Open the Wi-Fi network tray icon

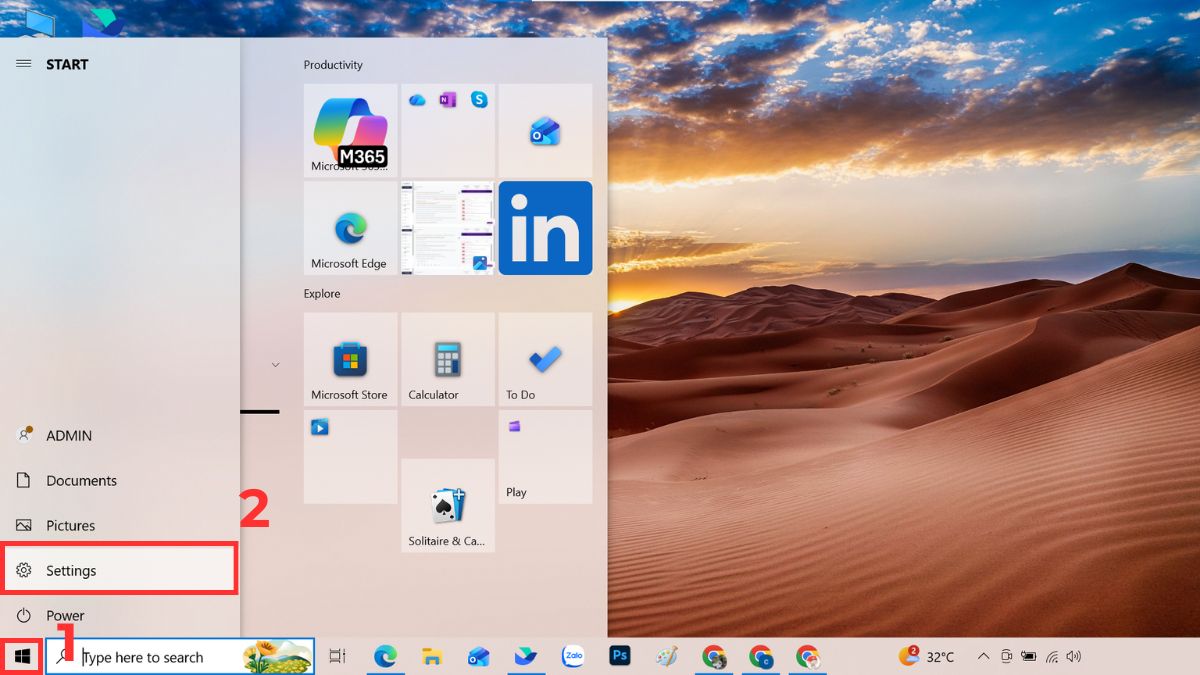1052,657
